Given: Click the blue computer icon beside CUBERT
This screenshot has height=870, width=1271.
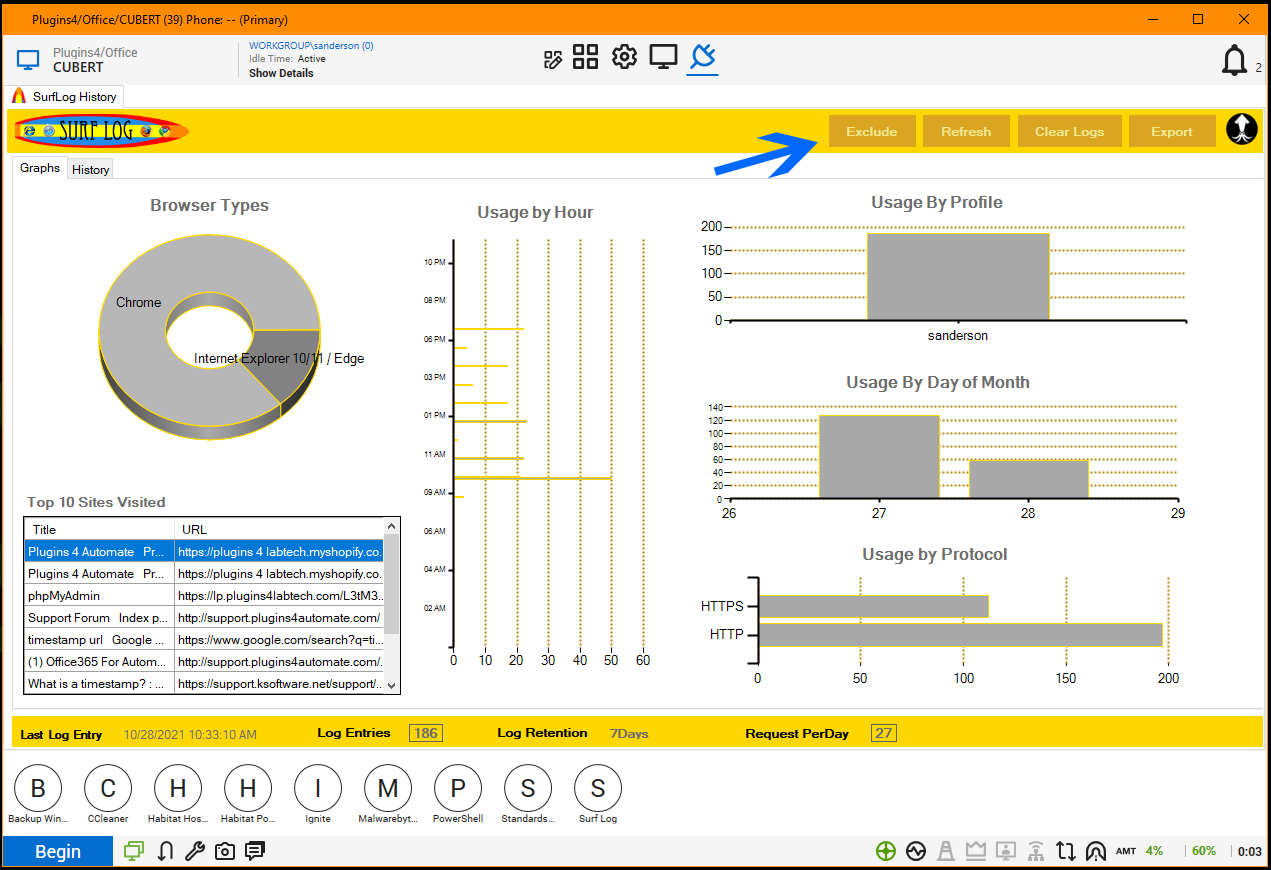Looking at the screenshot, I should coord(28,60).
